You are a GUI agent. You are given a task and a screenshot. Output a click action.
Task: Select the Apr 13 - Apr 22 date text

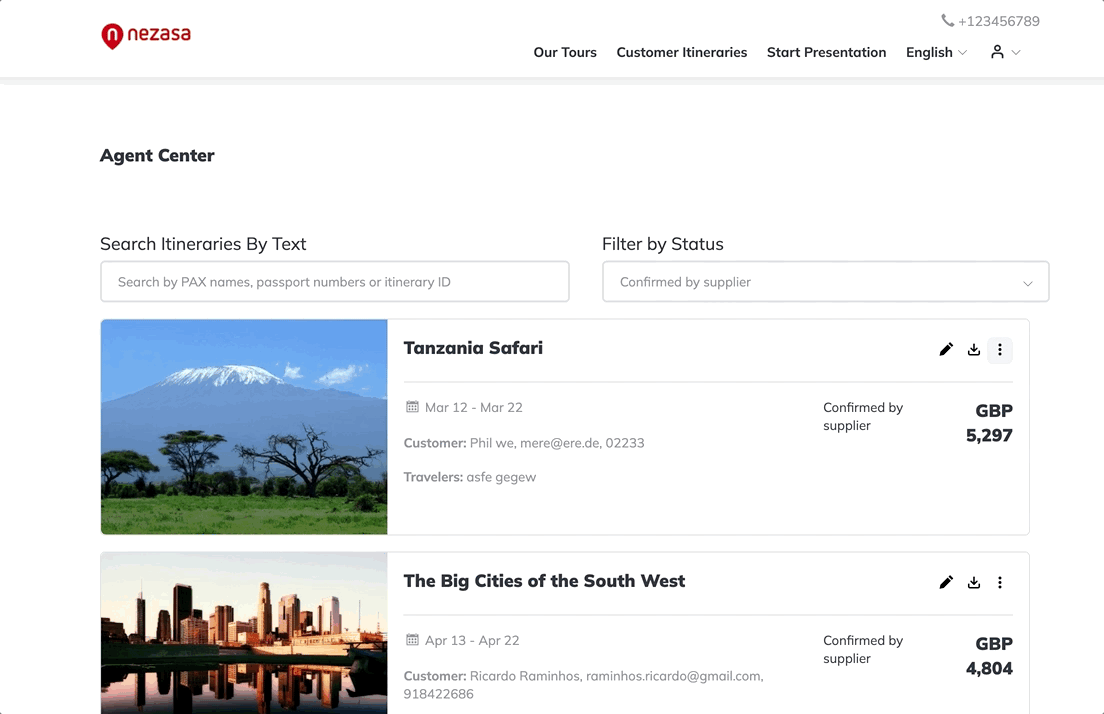(472, 640)
